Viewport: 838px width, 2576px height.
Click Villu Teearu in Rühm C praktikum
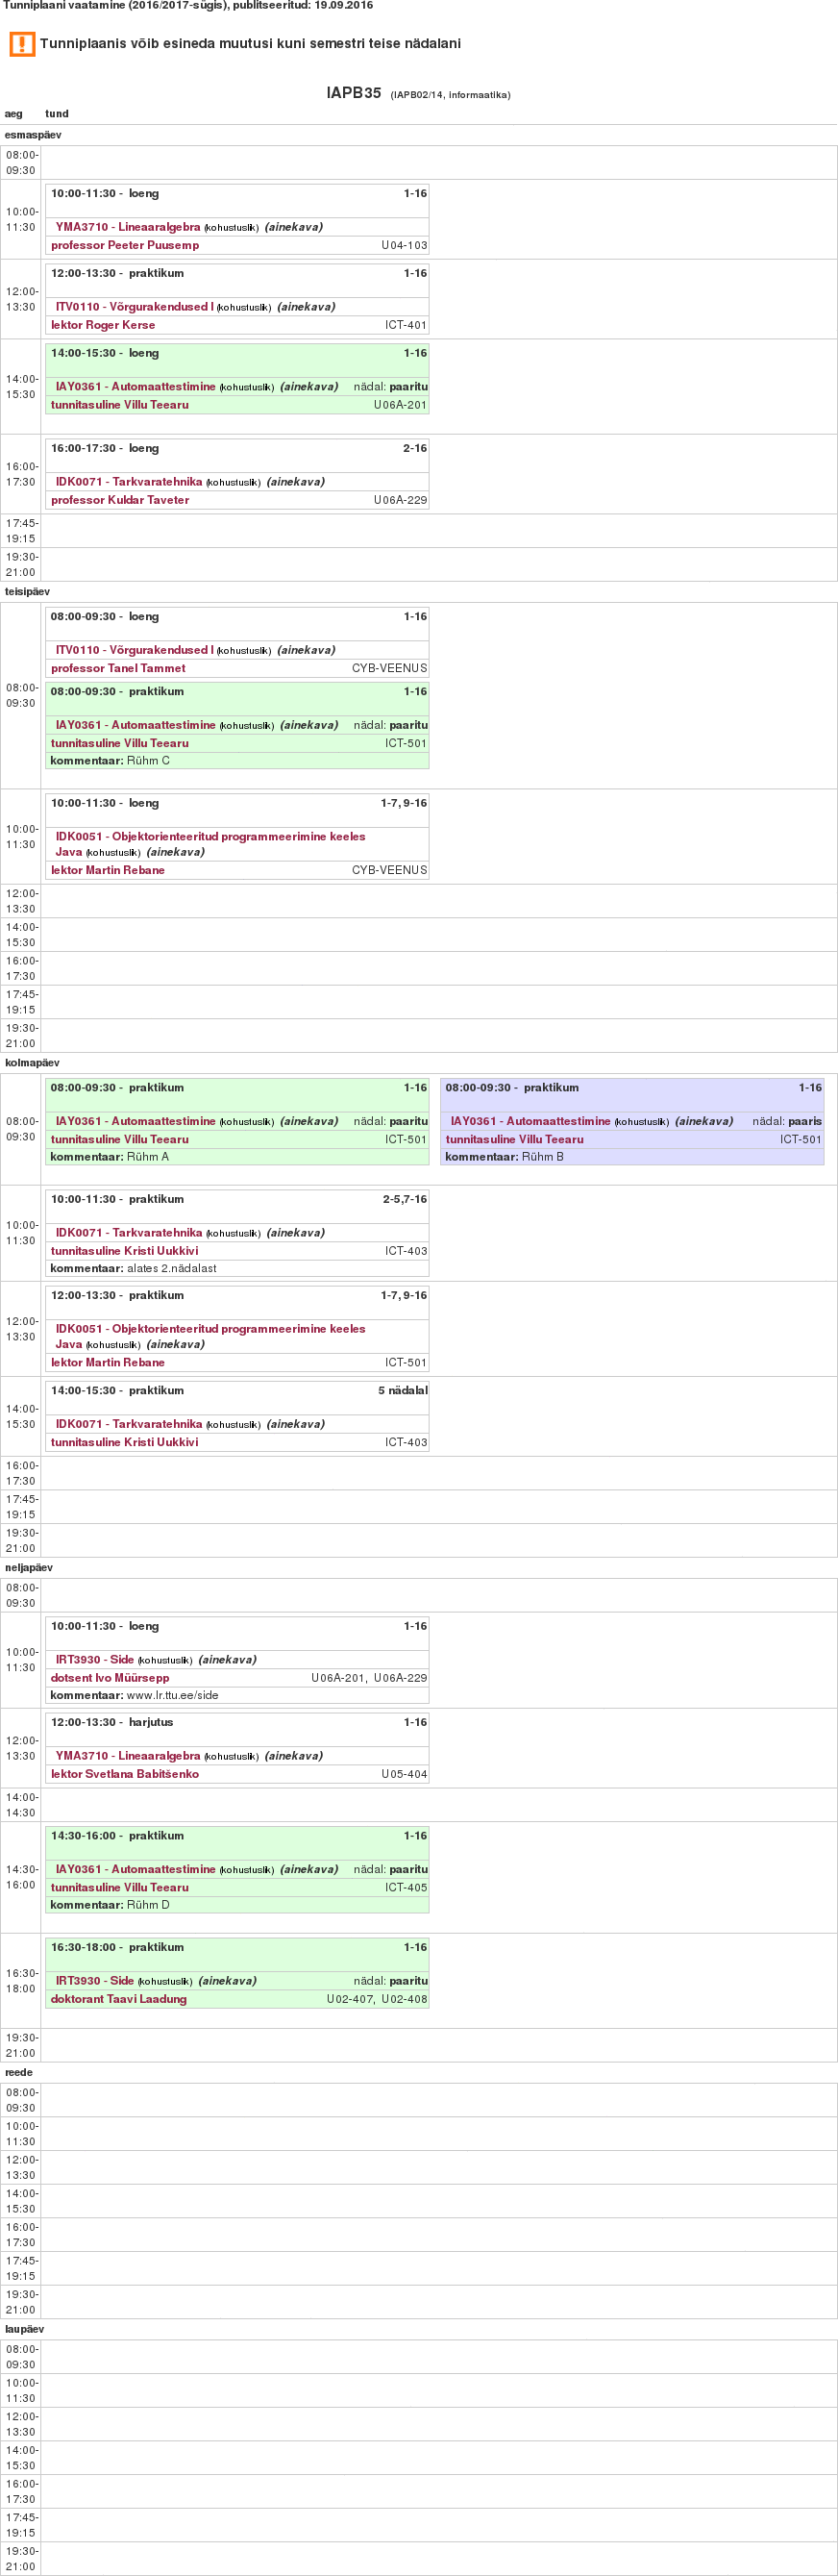(120, 743)
